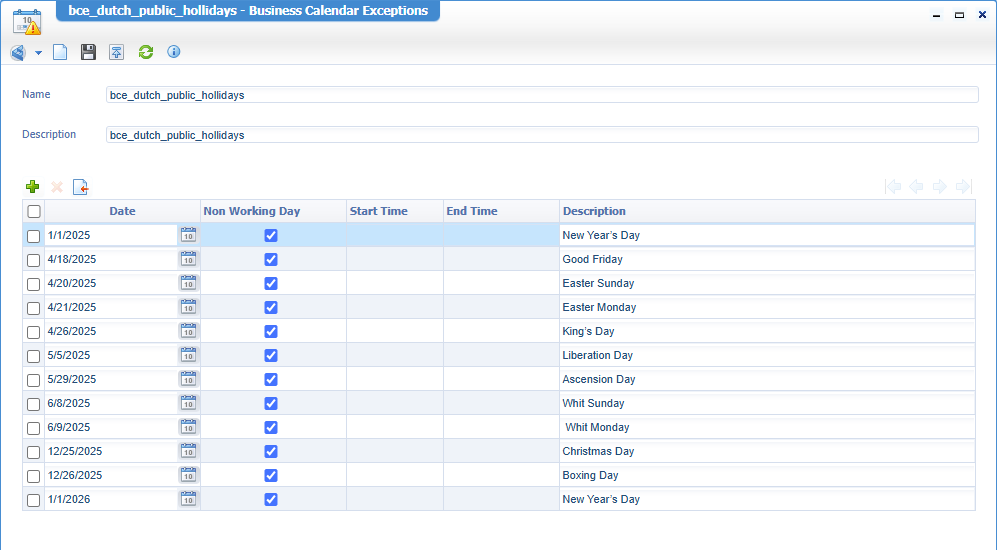Create a new blank record via page icon
997x550 pixels.
(60, 52)
